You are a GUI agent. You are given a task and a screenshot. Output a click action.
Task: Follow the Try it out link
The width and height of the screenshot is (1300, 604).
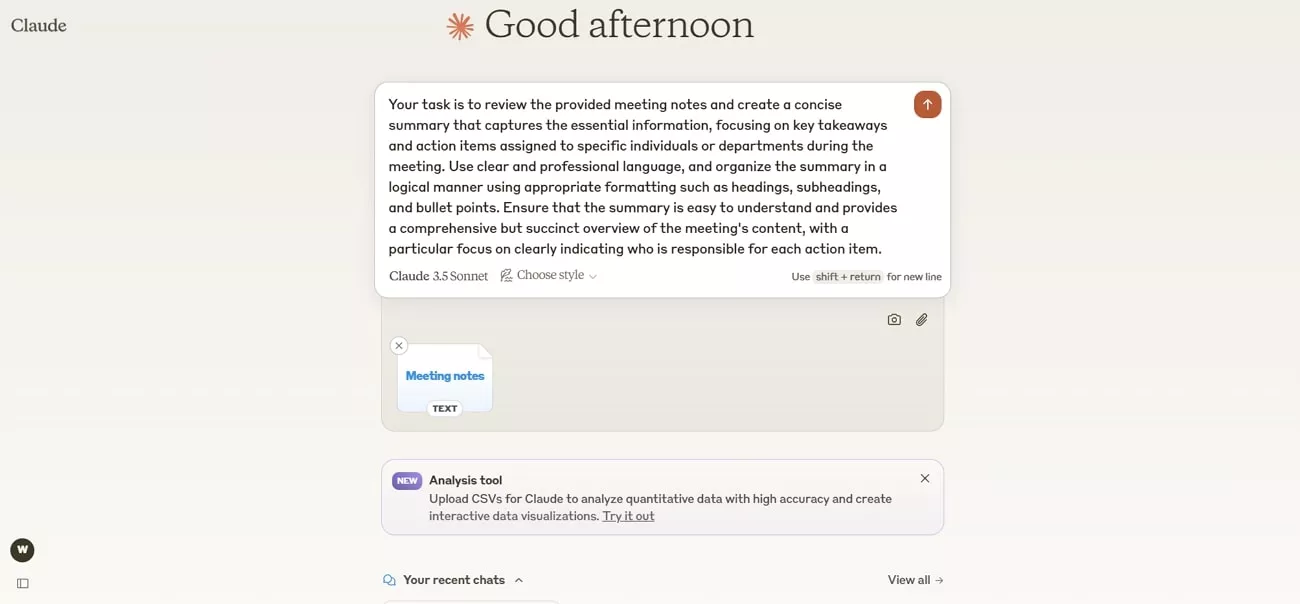628,516
